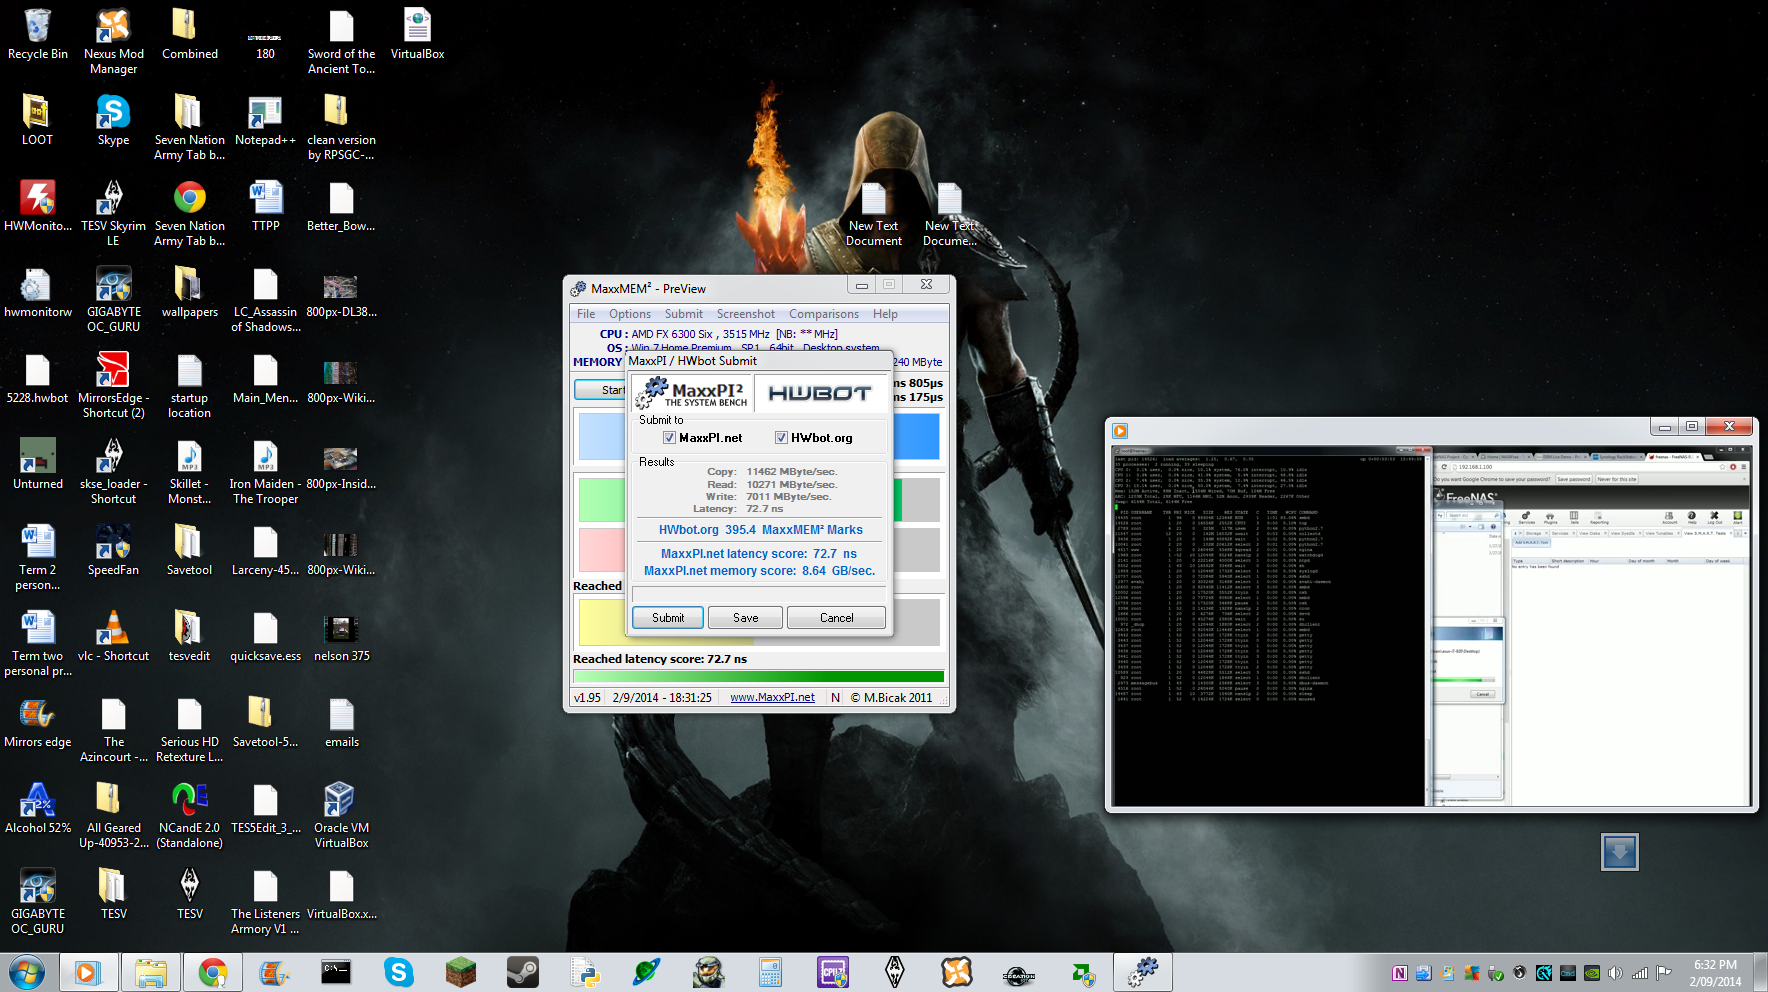The width and height of the screenshot is (1768, 992).
Task: Click the blue download arrow desktop gadget
Action: pos(1619,852)
